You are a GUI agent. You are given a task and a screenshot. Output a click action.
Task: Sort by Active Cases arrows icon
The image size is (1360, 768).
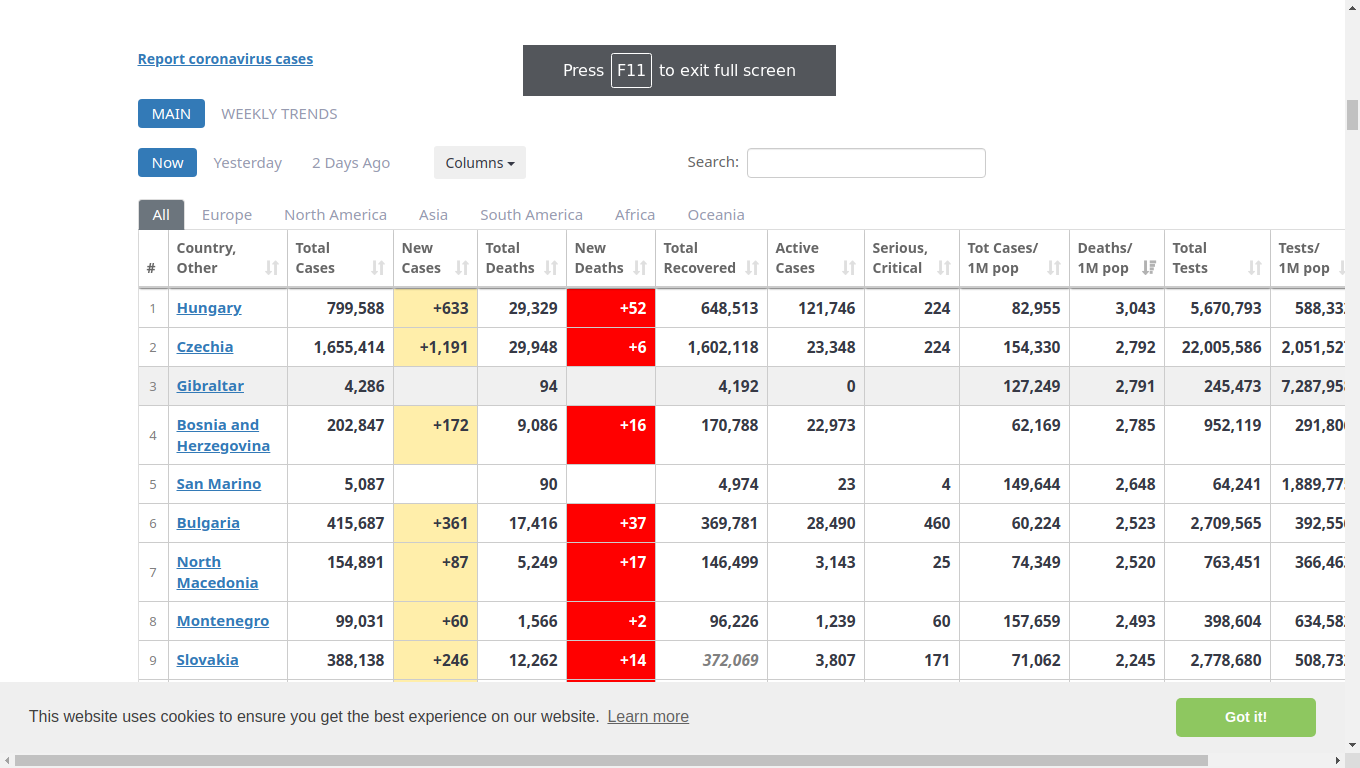click(x=849, y=268)
